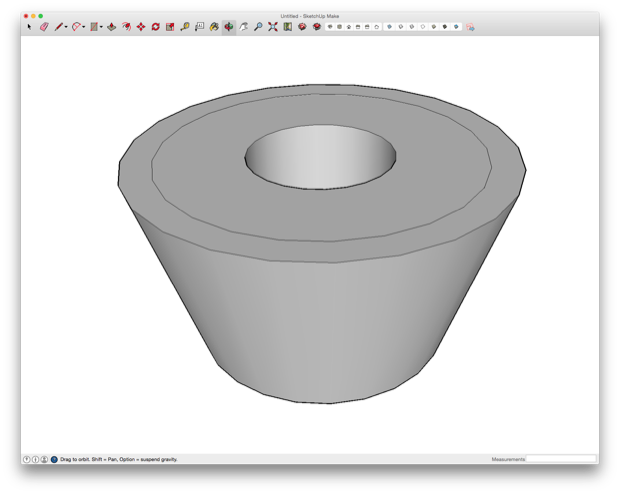Click the green zoom window button

coord(41,16)
